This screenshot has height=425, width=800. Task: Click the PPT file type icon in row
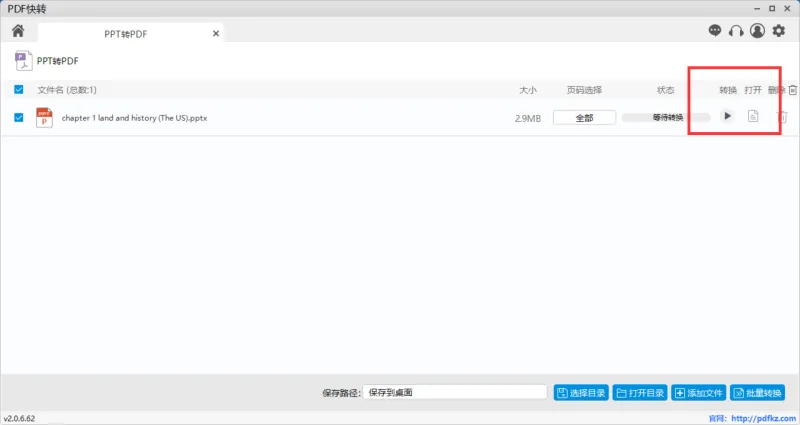[x=44, y=117]
